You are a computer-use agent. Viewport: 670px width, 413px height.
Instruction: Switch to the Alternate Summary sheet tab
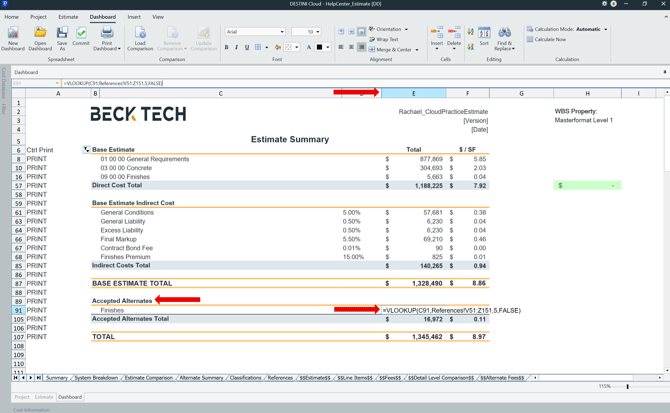[201, 378]
